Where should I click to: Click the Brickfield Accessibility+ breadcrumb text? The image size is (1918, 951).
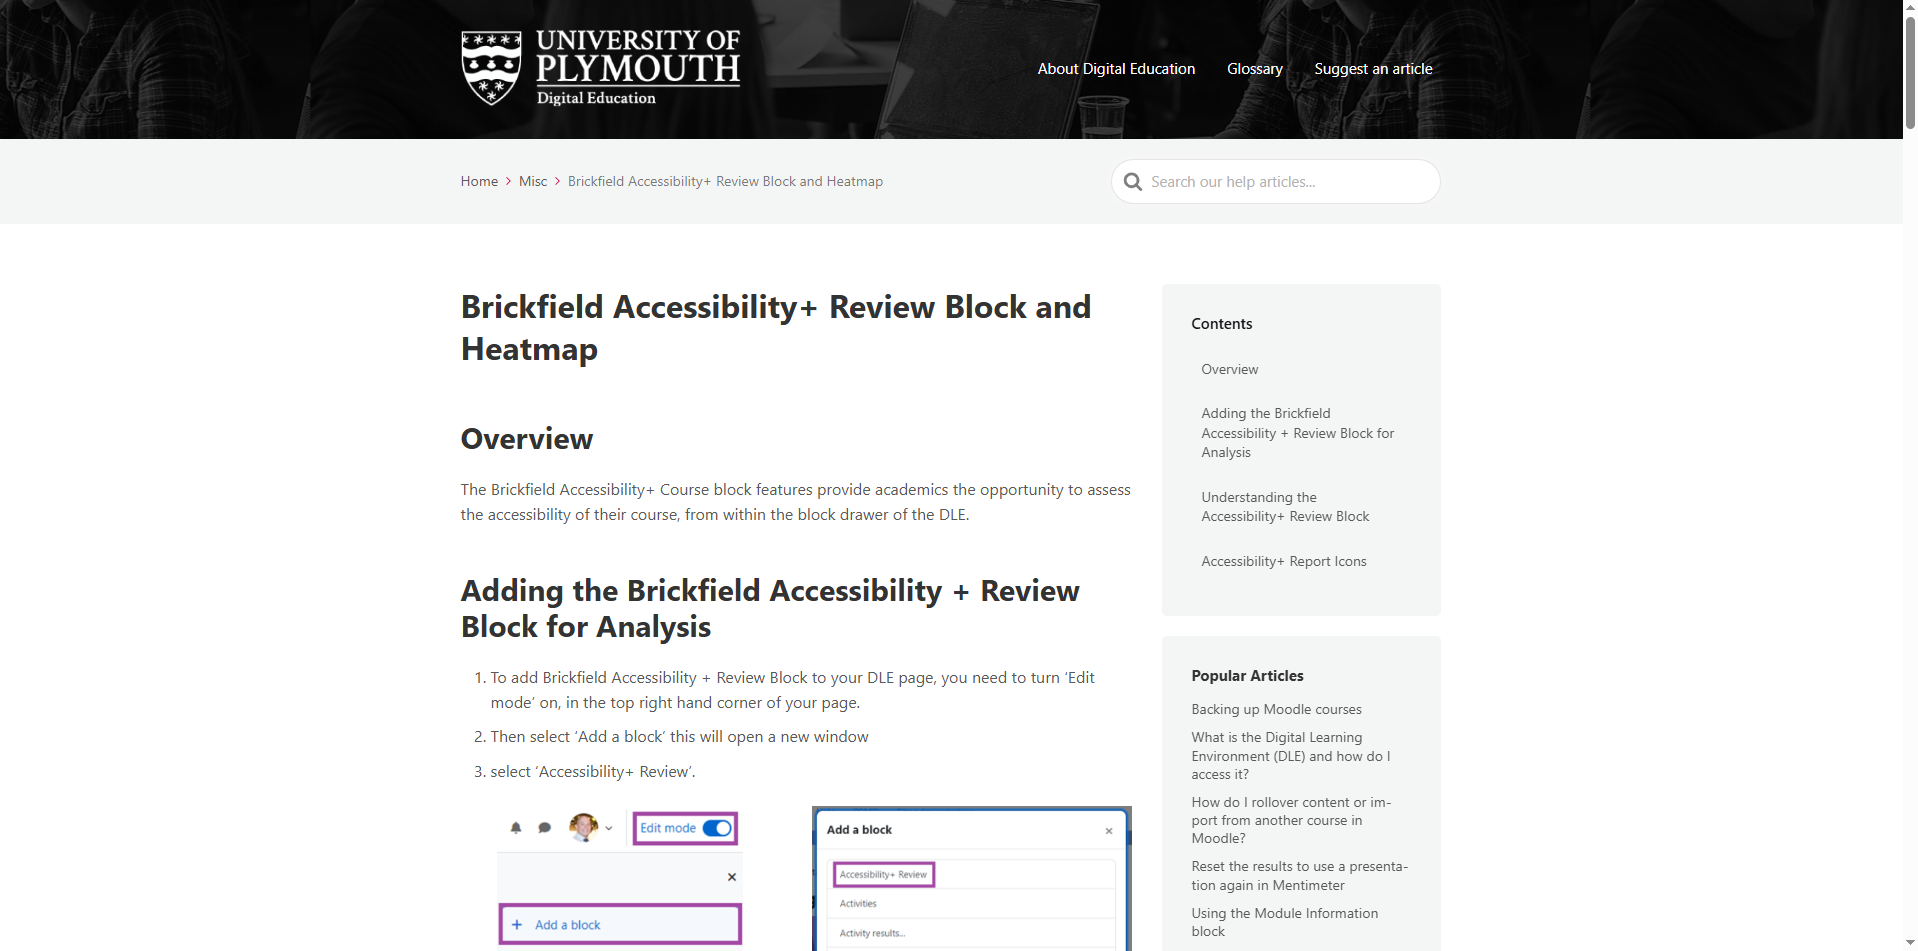click(x=725, y=181)
